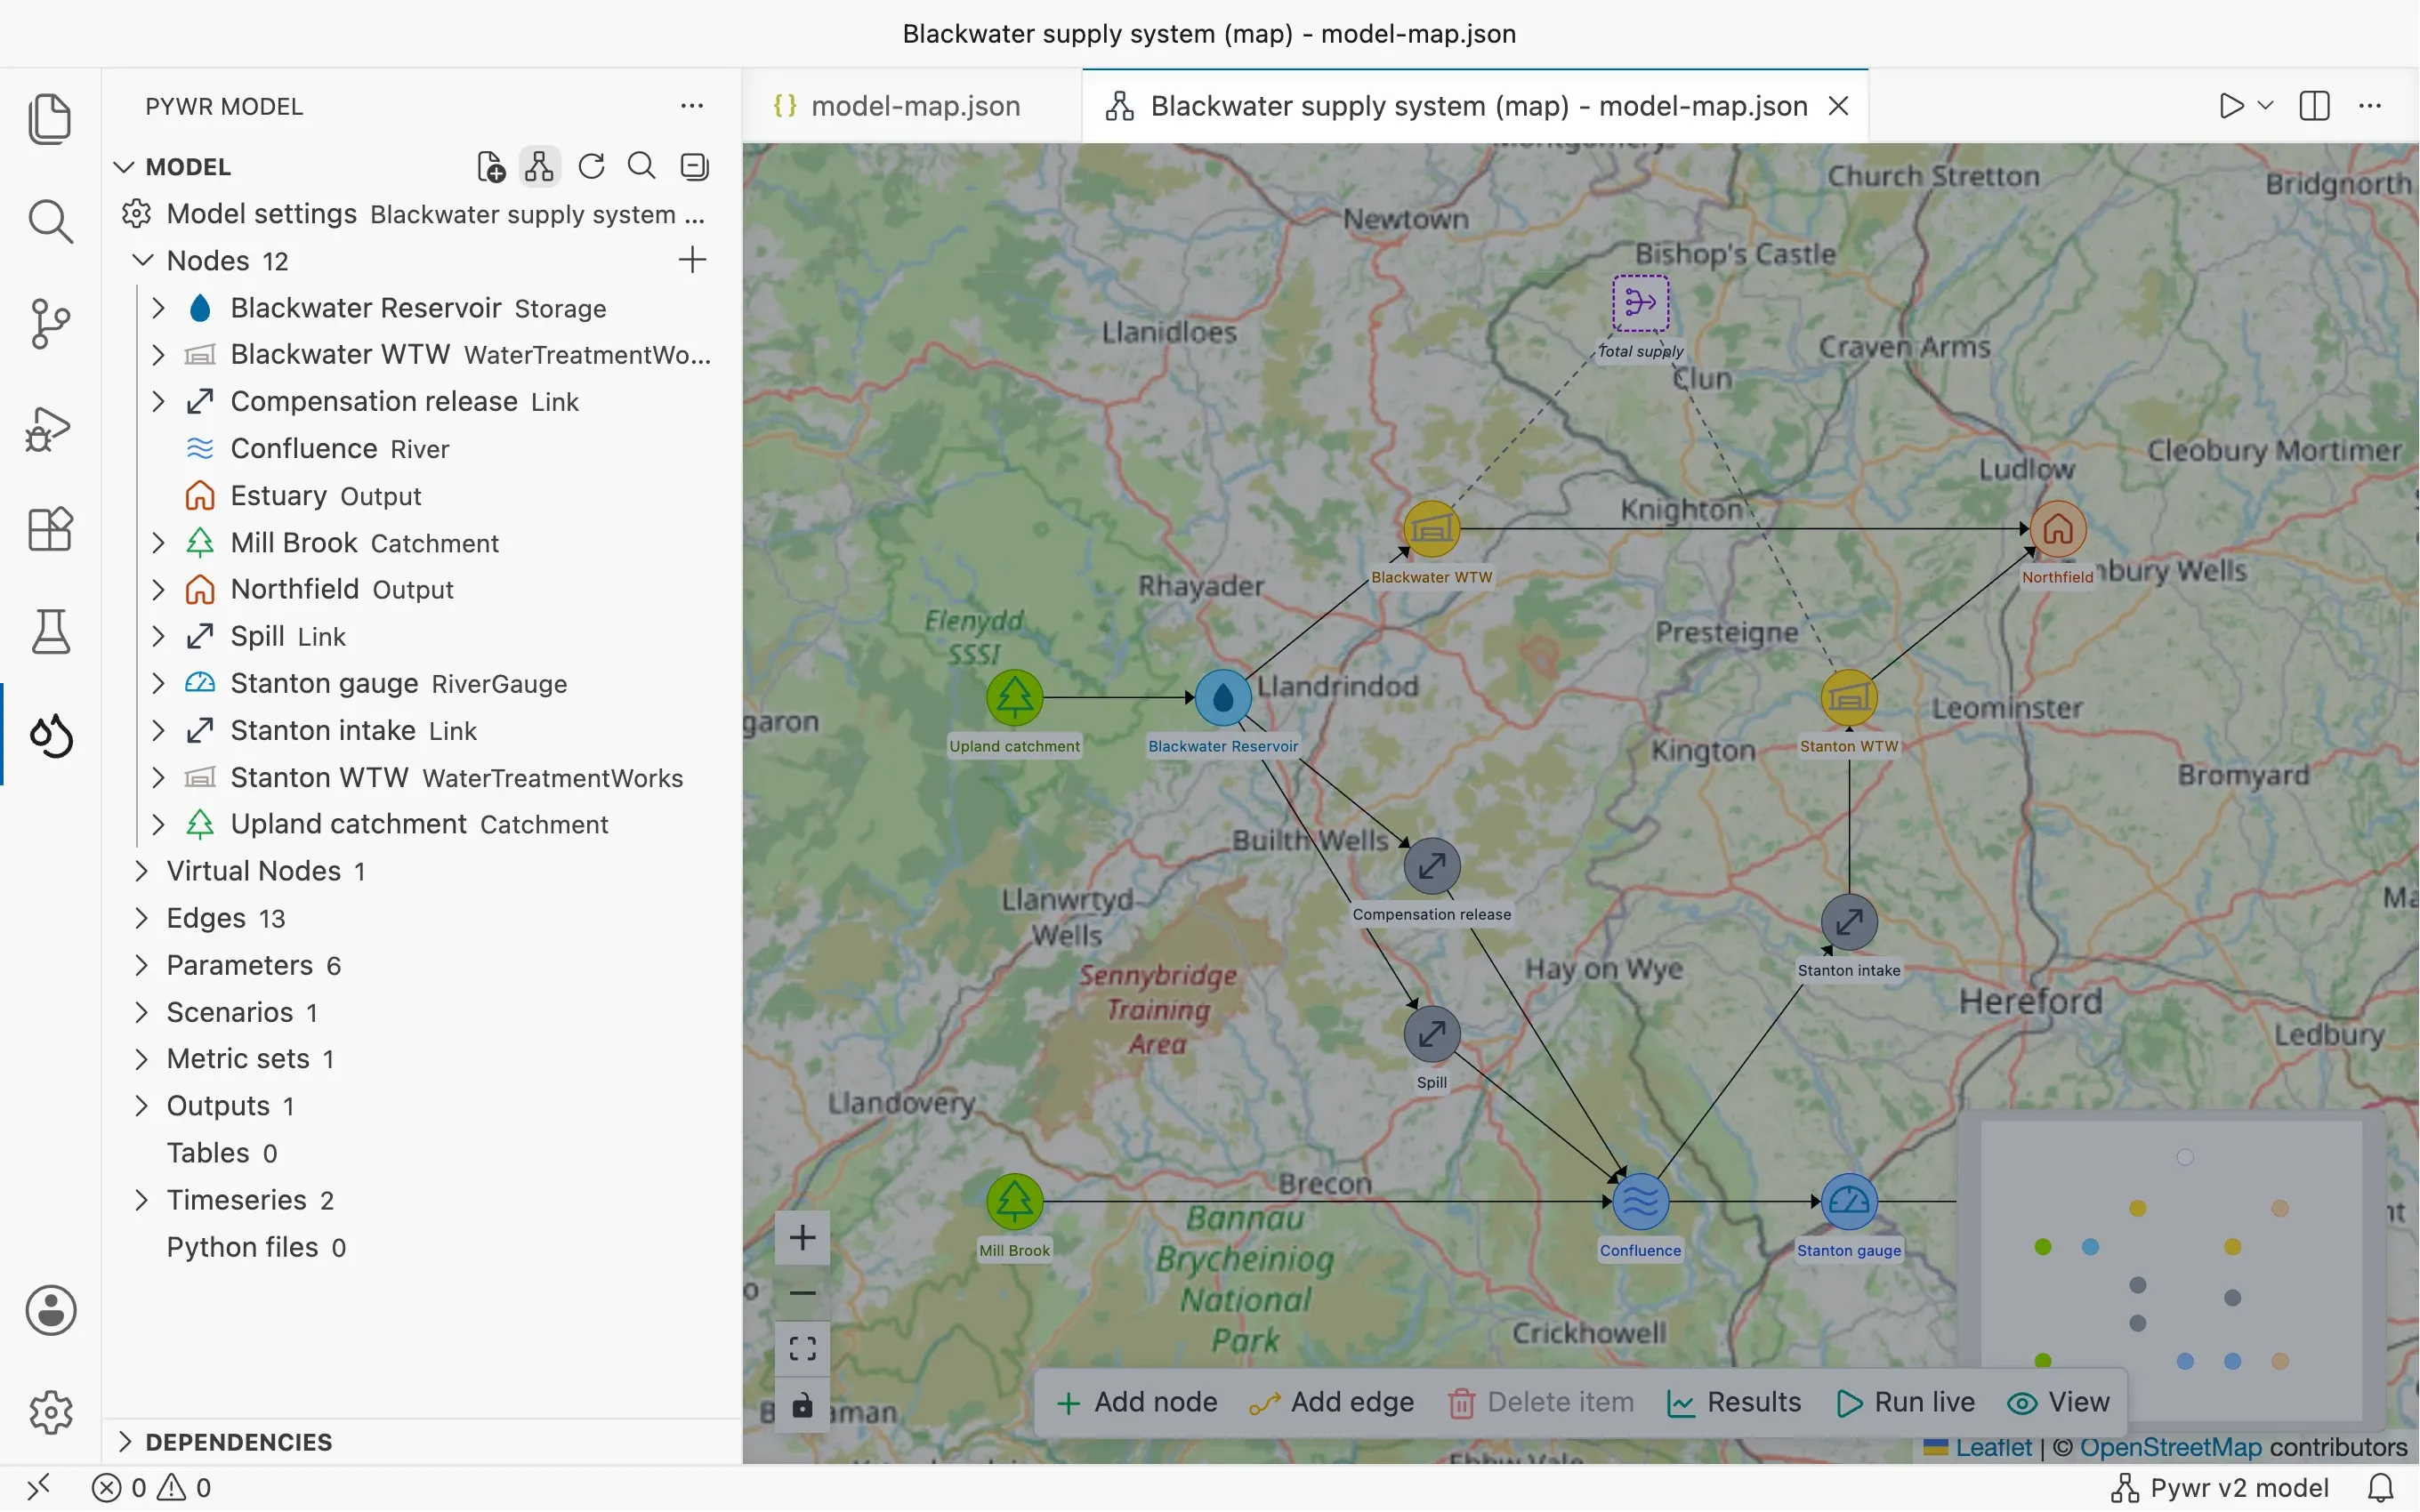2420x1512 pixels.
Task: Click the open schematic icon in Model header
Action: (x=540, y=166)
